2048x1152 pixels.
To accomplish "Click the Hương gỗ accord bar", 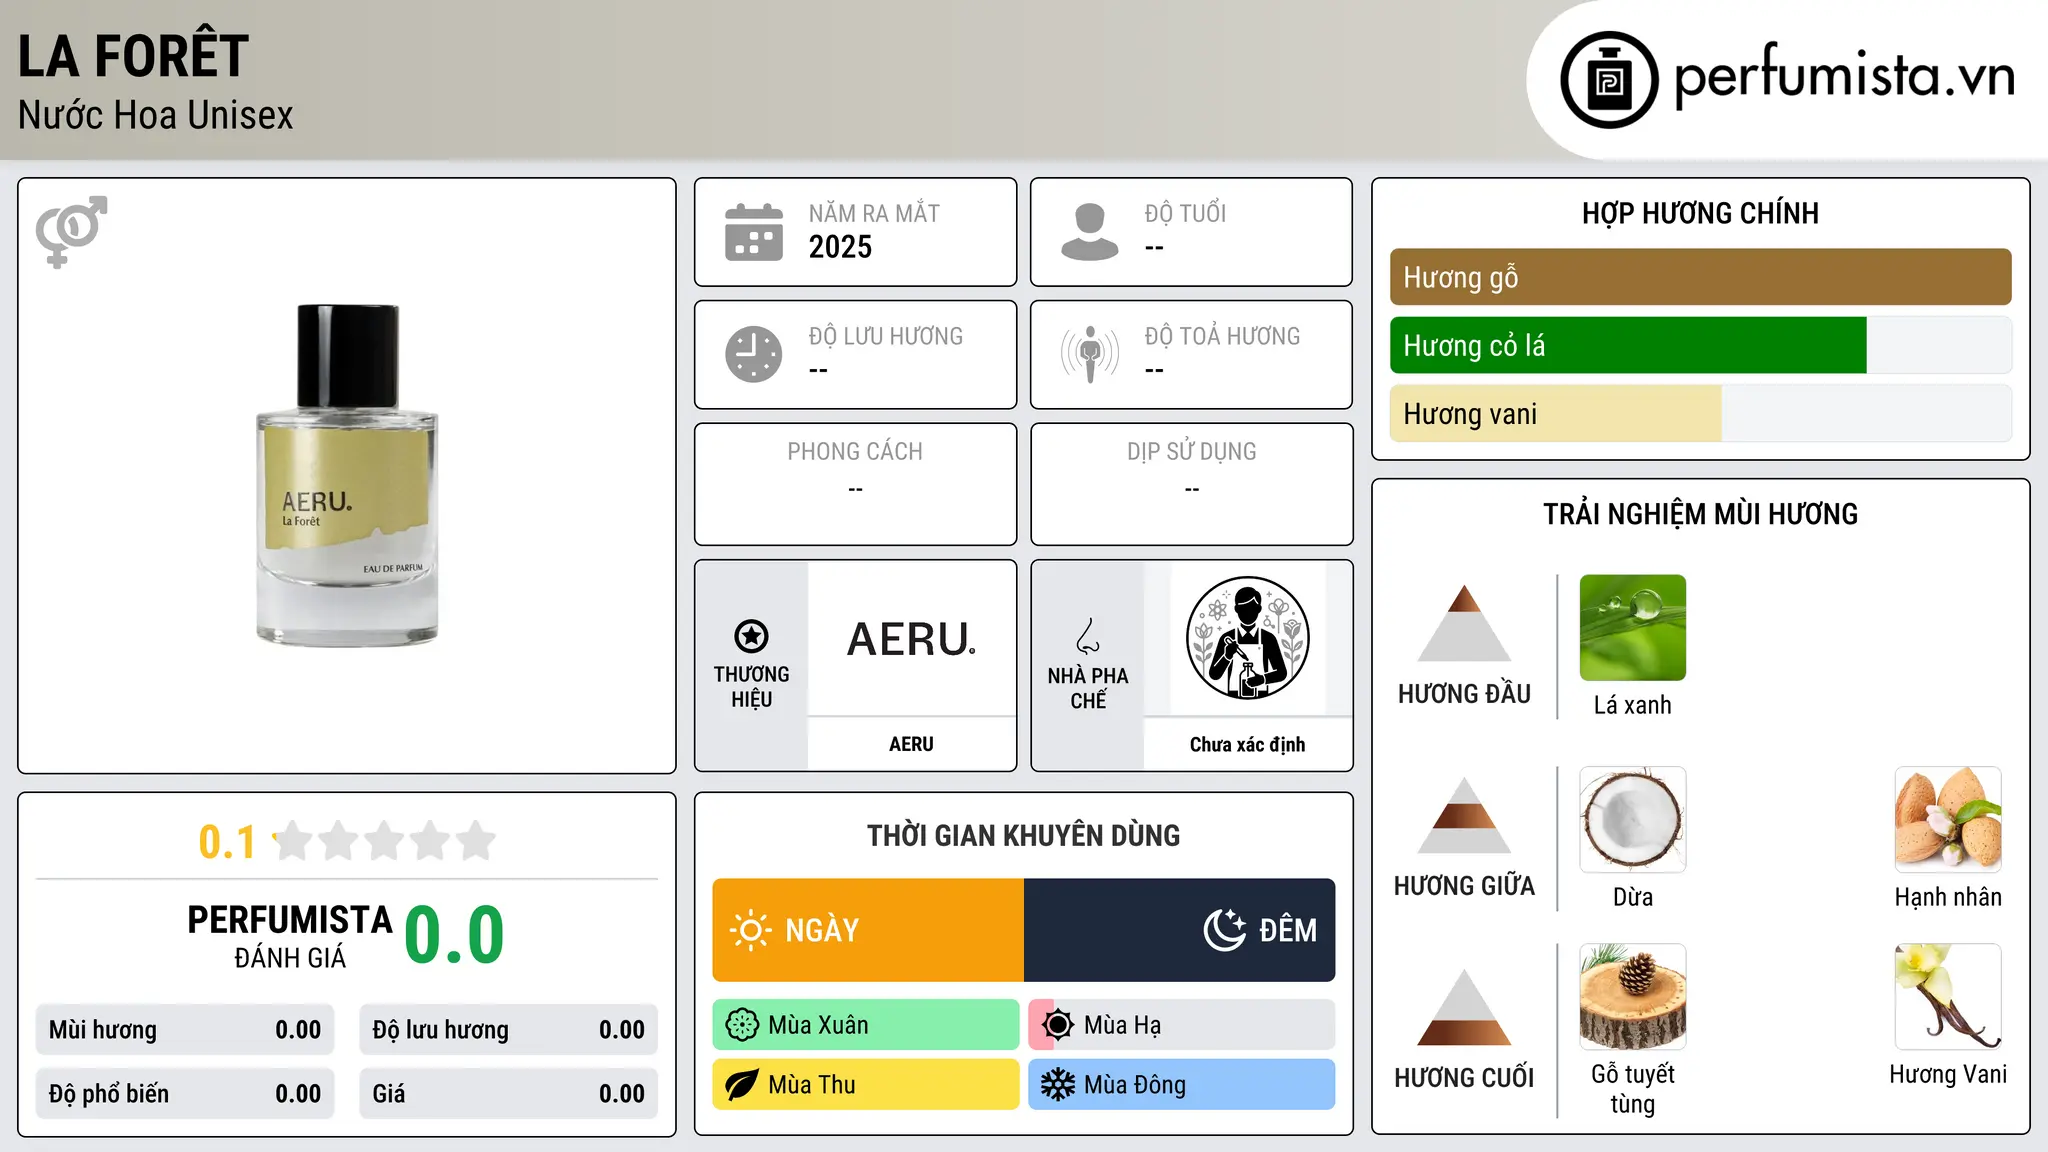I will tap(1700, 277).
